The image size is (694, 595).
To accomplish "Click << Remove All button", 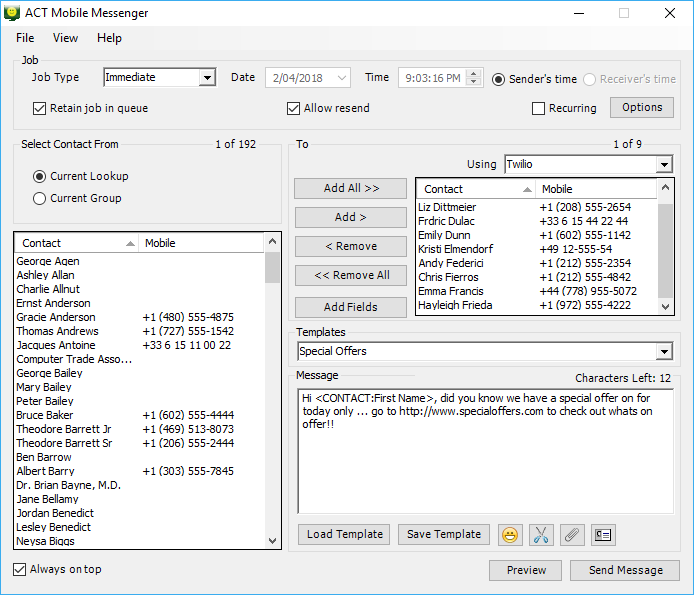I will (x=351, y=275).
